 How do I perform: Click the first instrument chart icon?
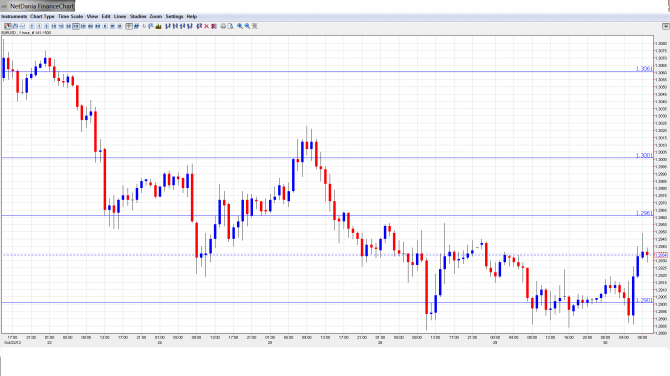coord(8,26)
